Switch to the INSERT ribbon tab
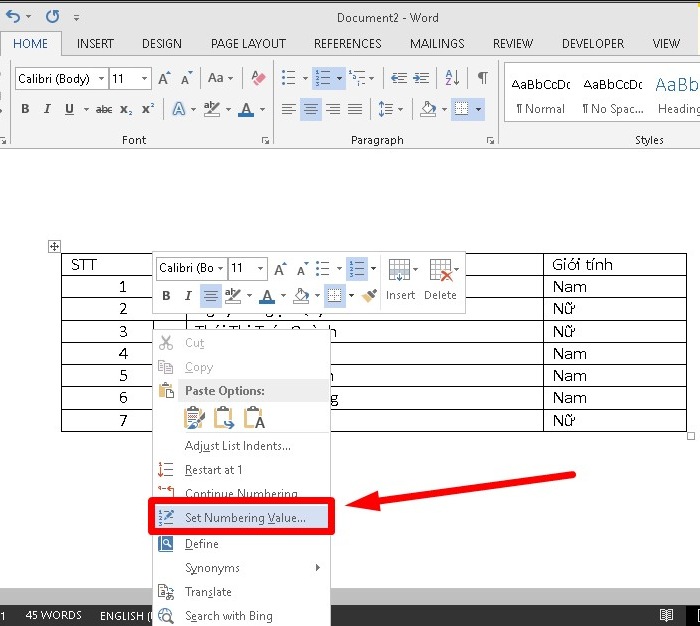The image size is (700, 626). click(95, 44)
